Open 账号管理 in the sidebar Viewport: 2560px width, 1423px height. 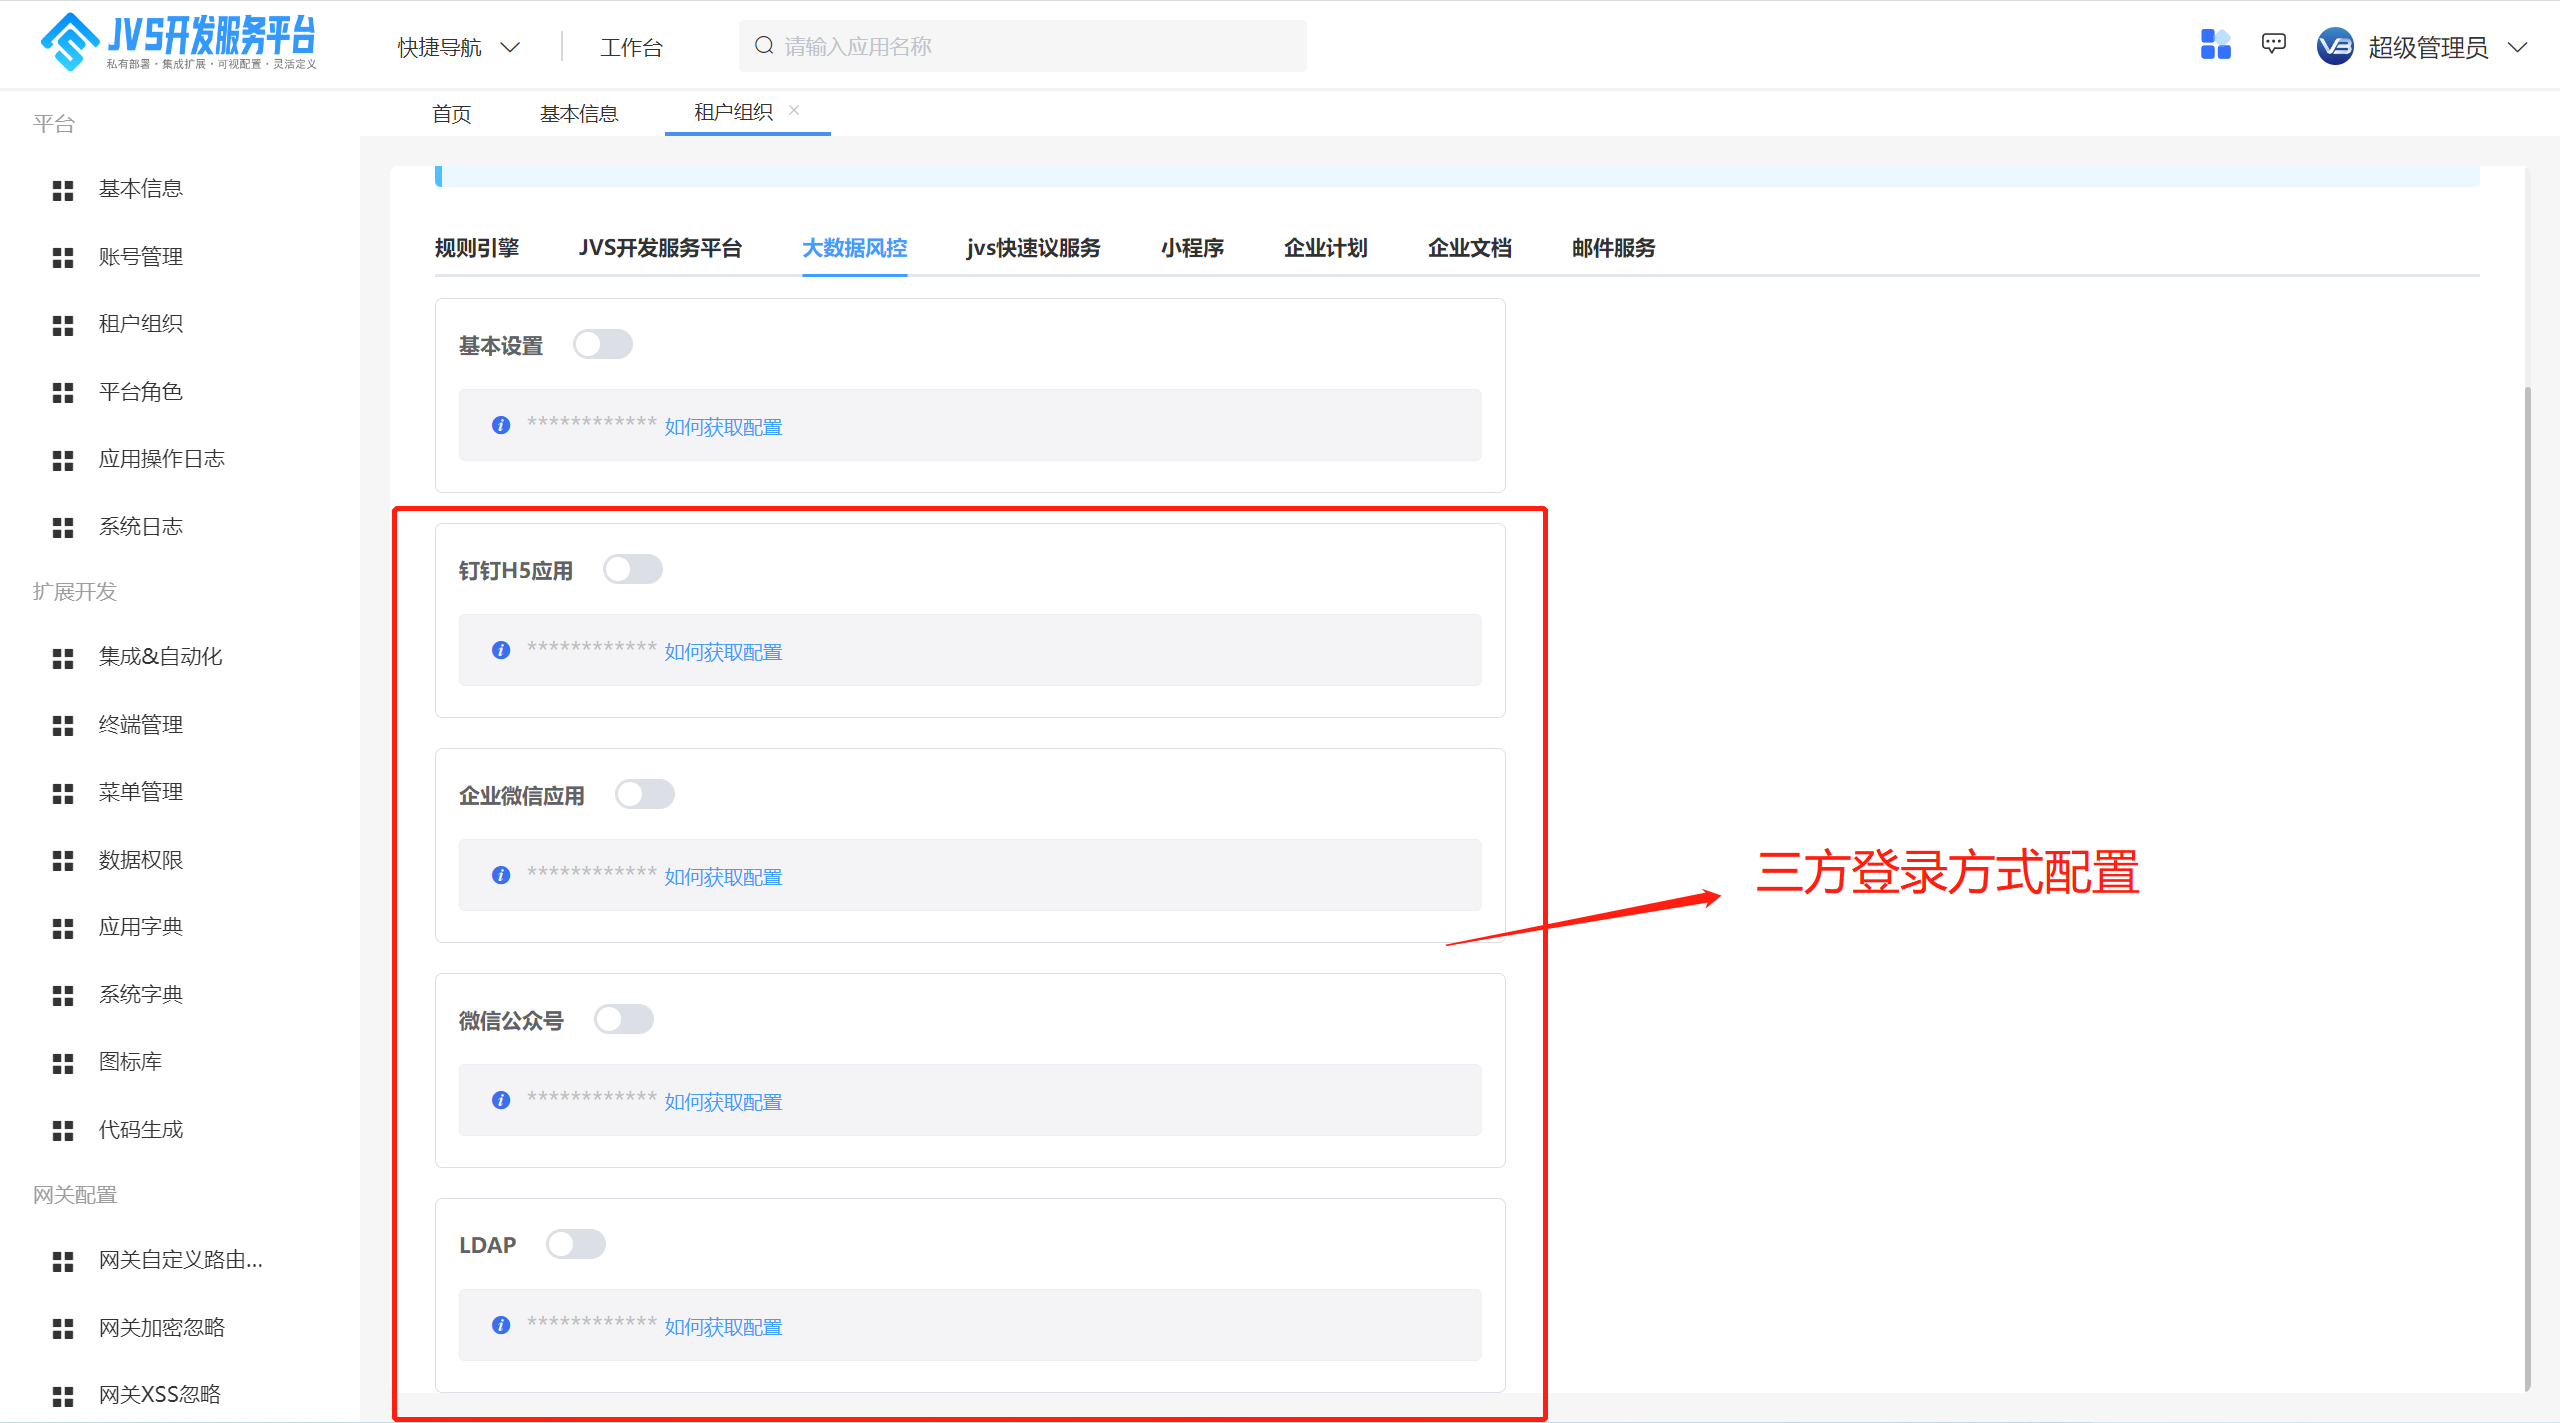pos(140,257)
